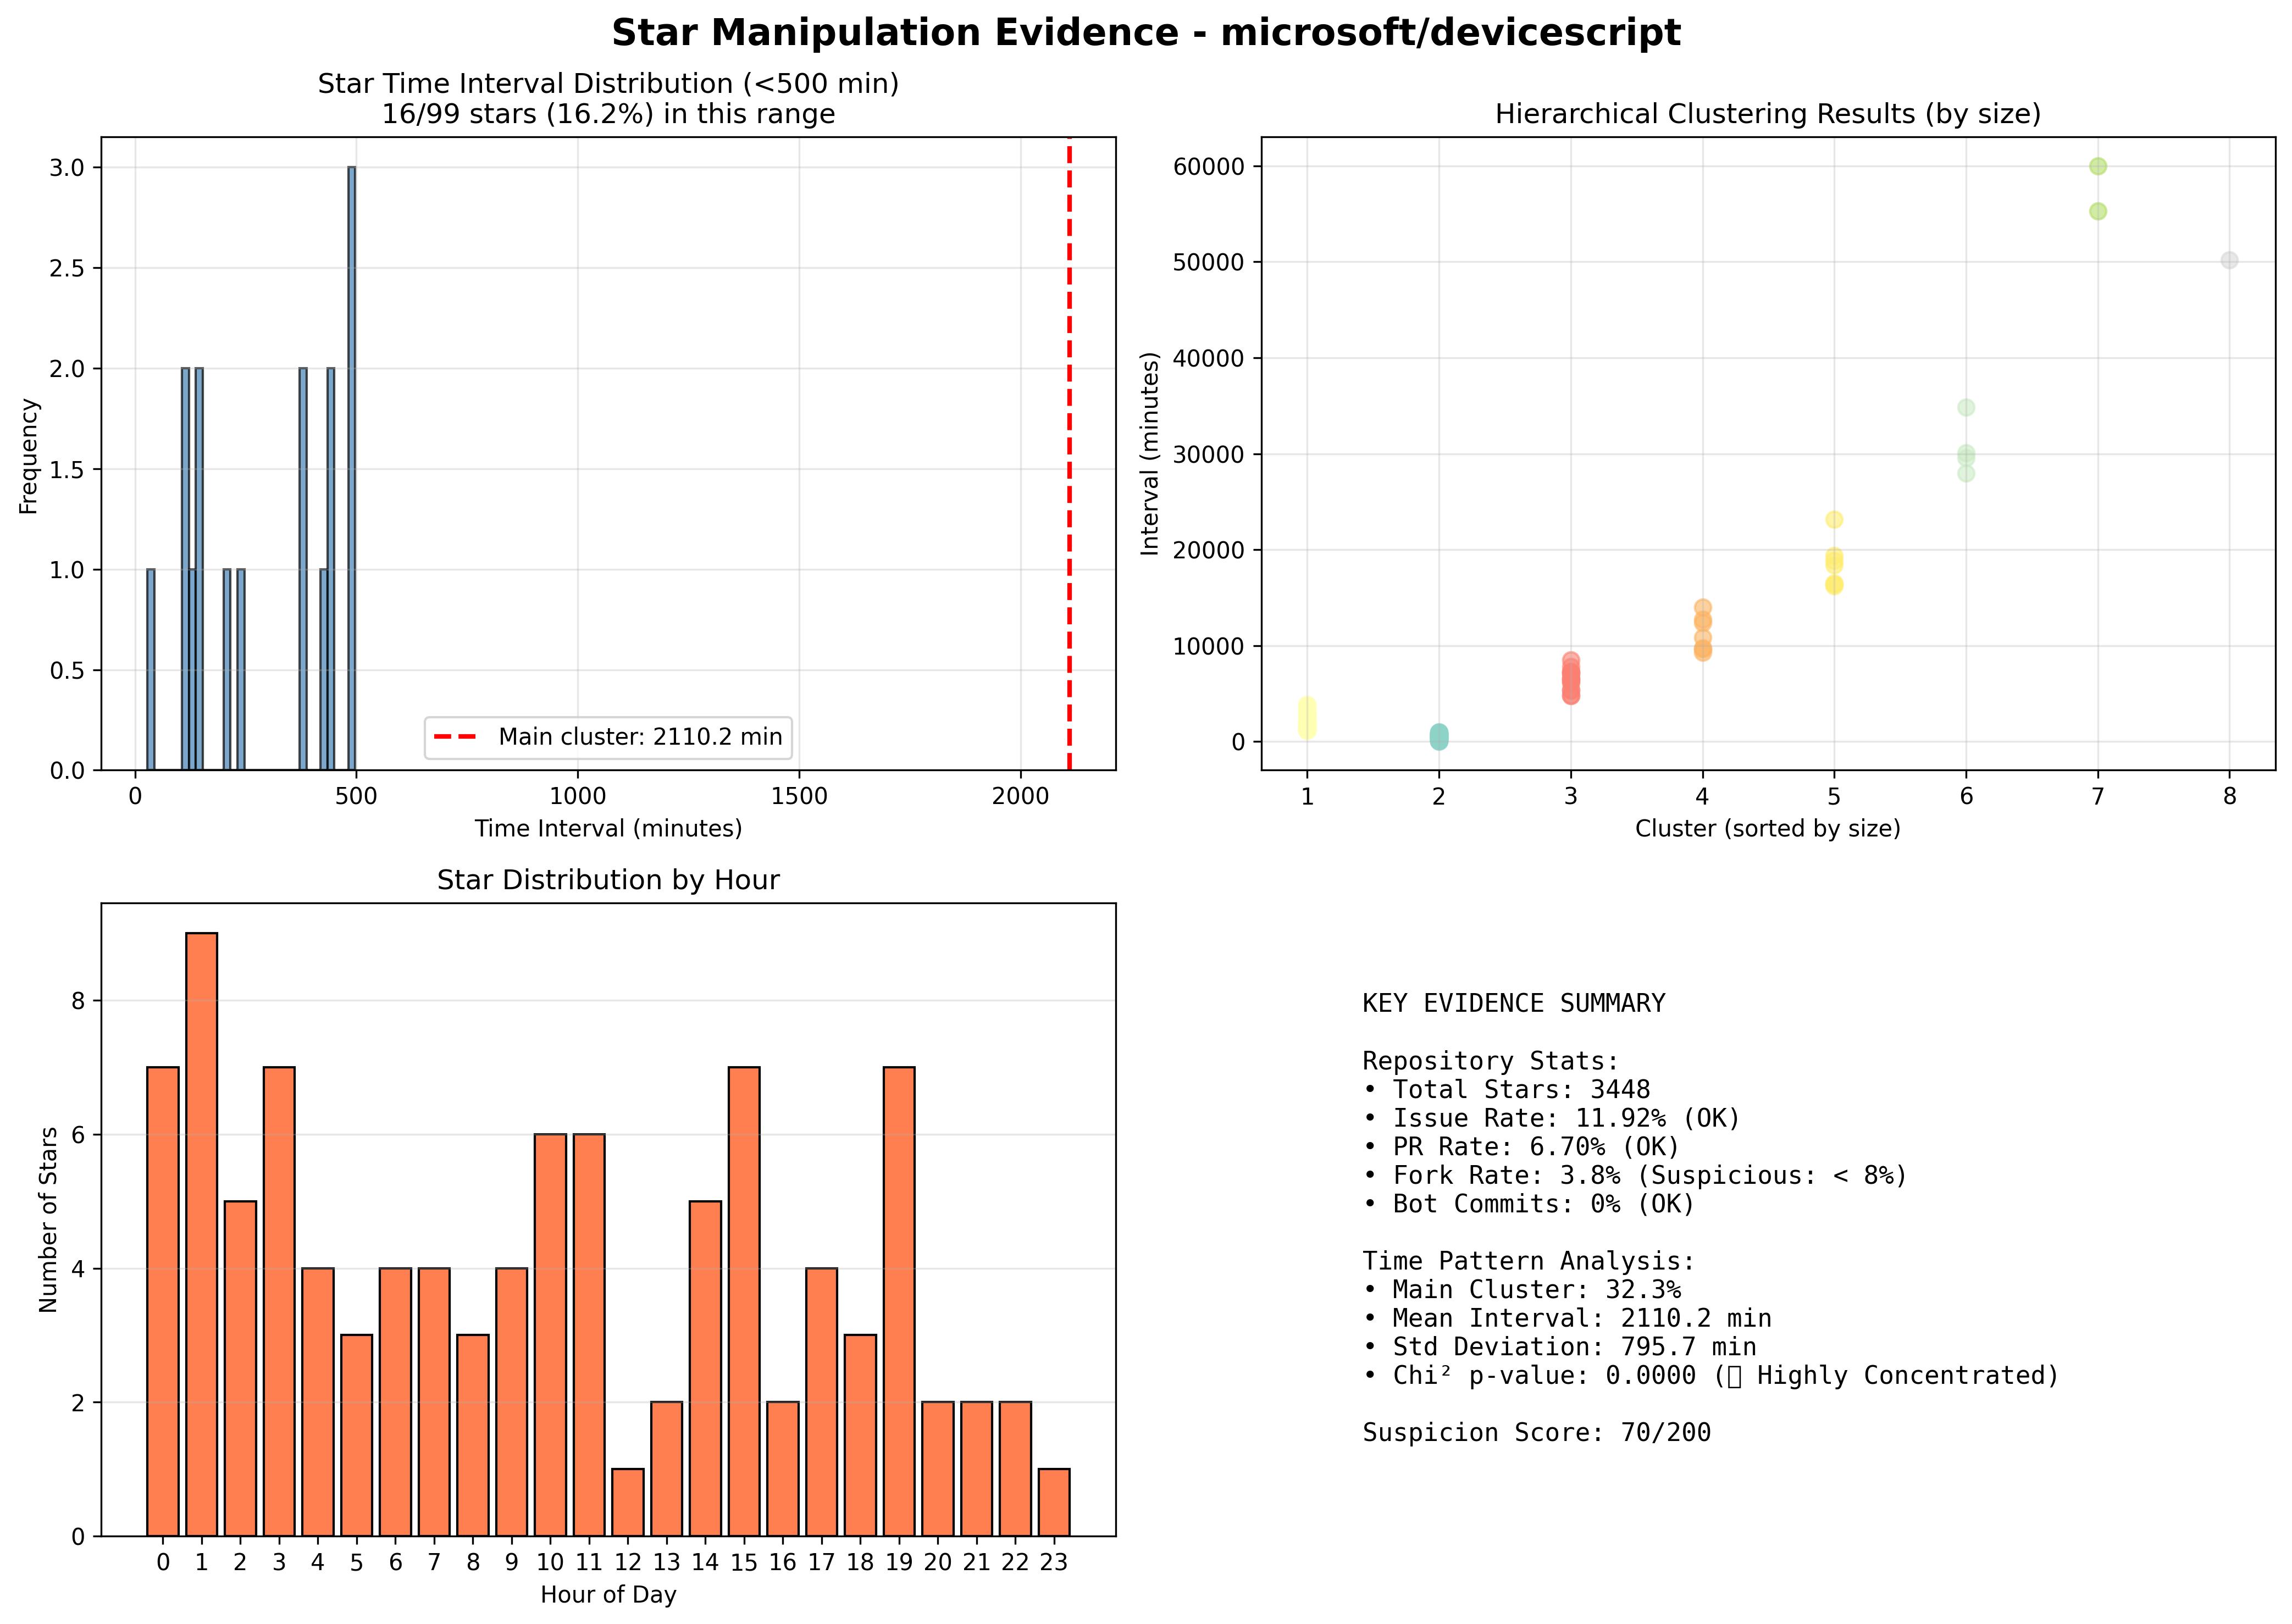Click the 'Hierarchical Clustering Results (by size)' title

coord(1767,114)
